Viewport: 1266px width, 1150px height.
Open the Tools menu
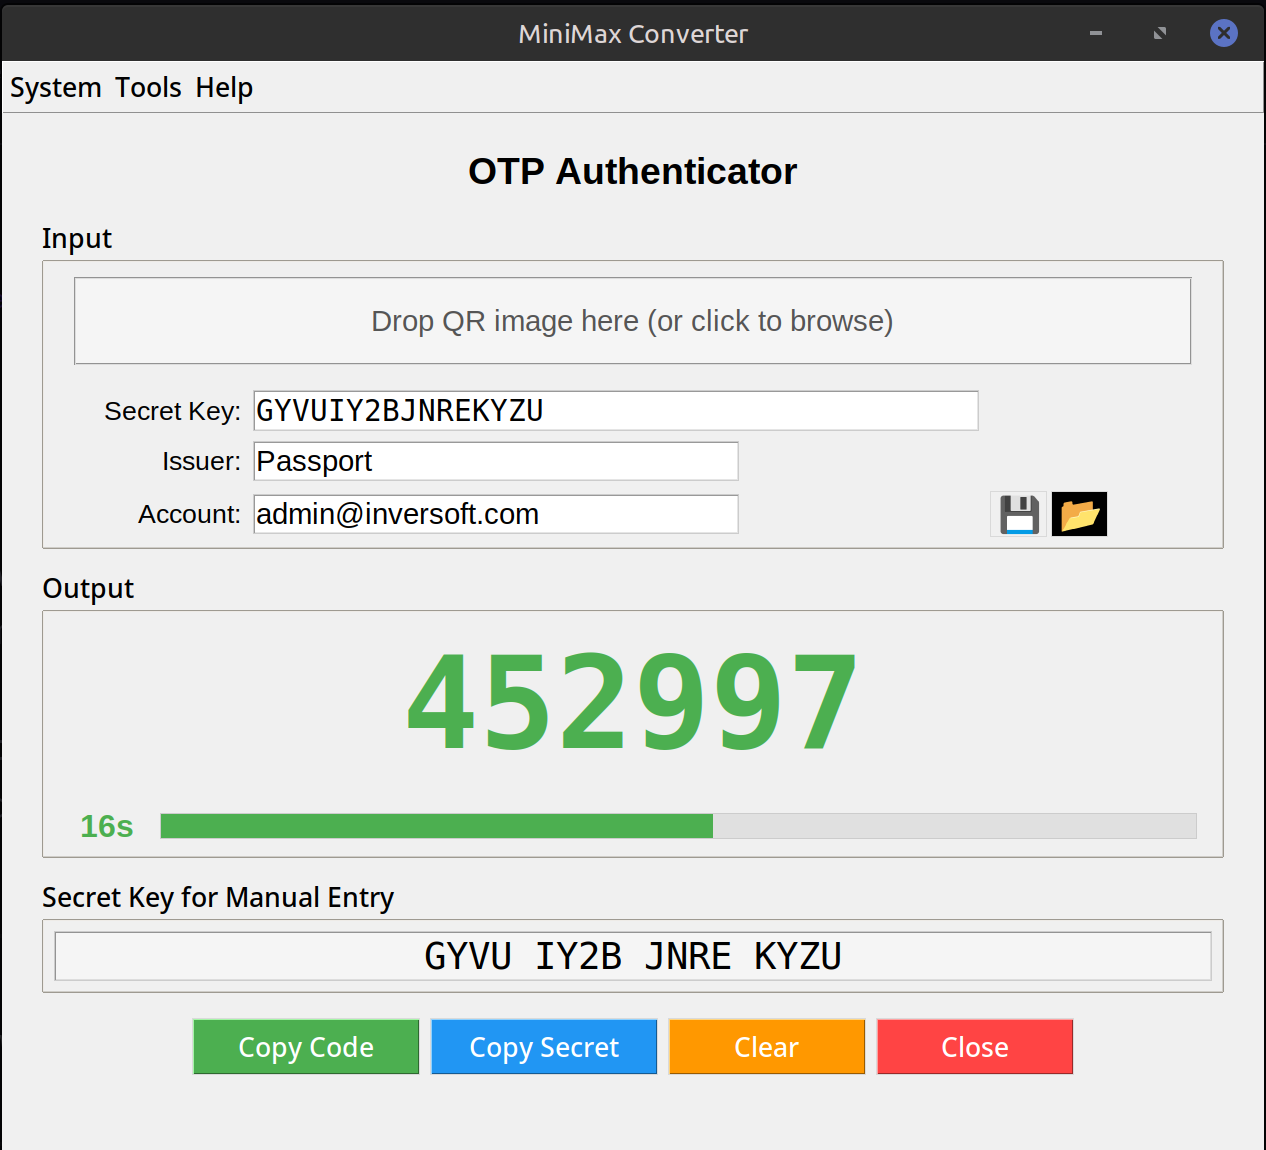tap(148, 88)
